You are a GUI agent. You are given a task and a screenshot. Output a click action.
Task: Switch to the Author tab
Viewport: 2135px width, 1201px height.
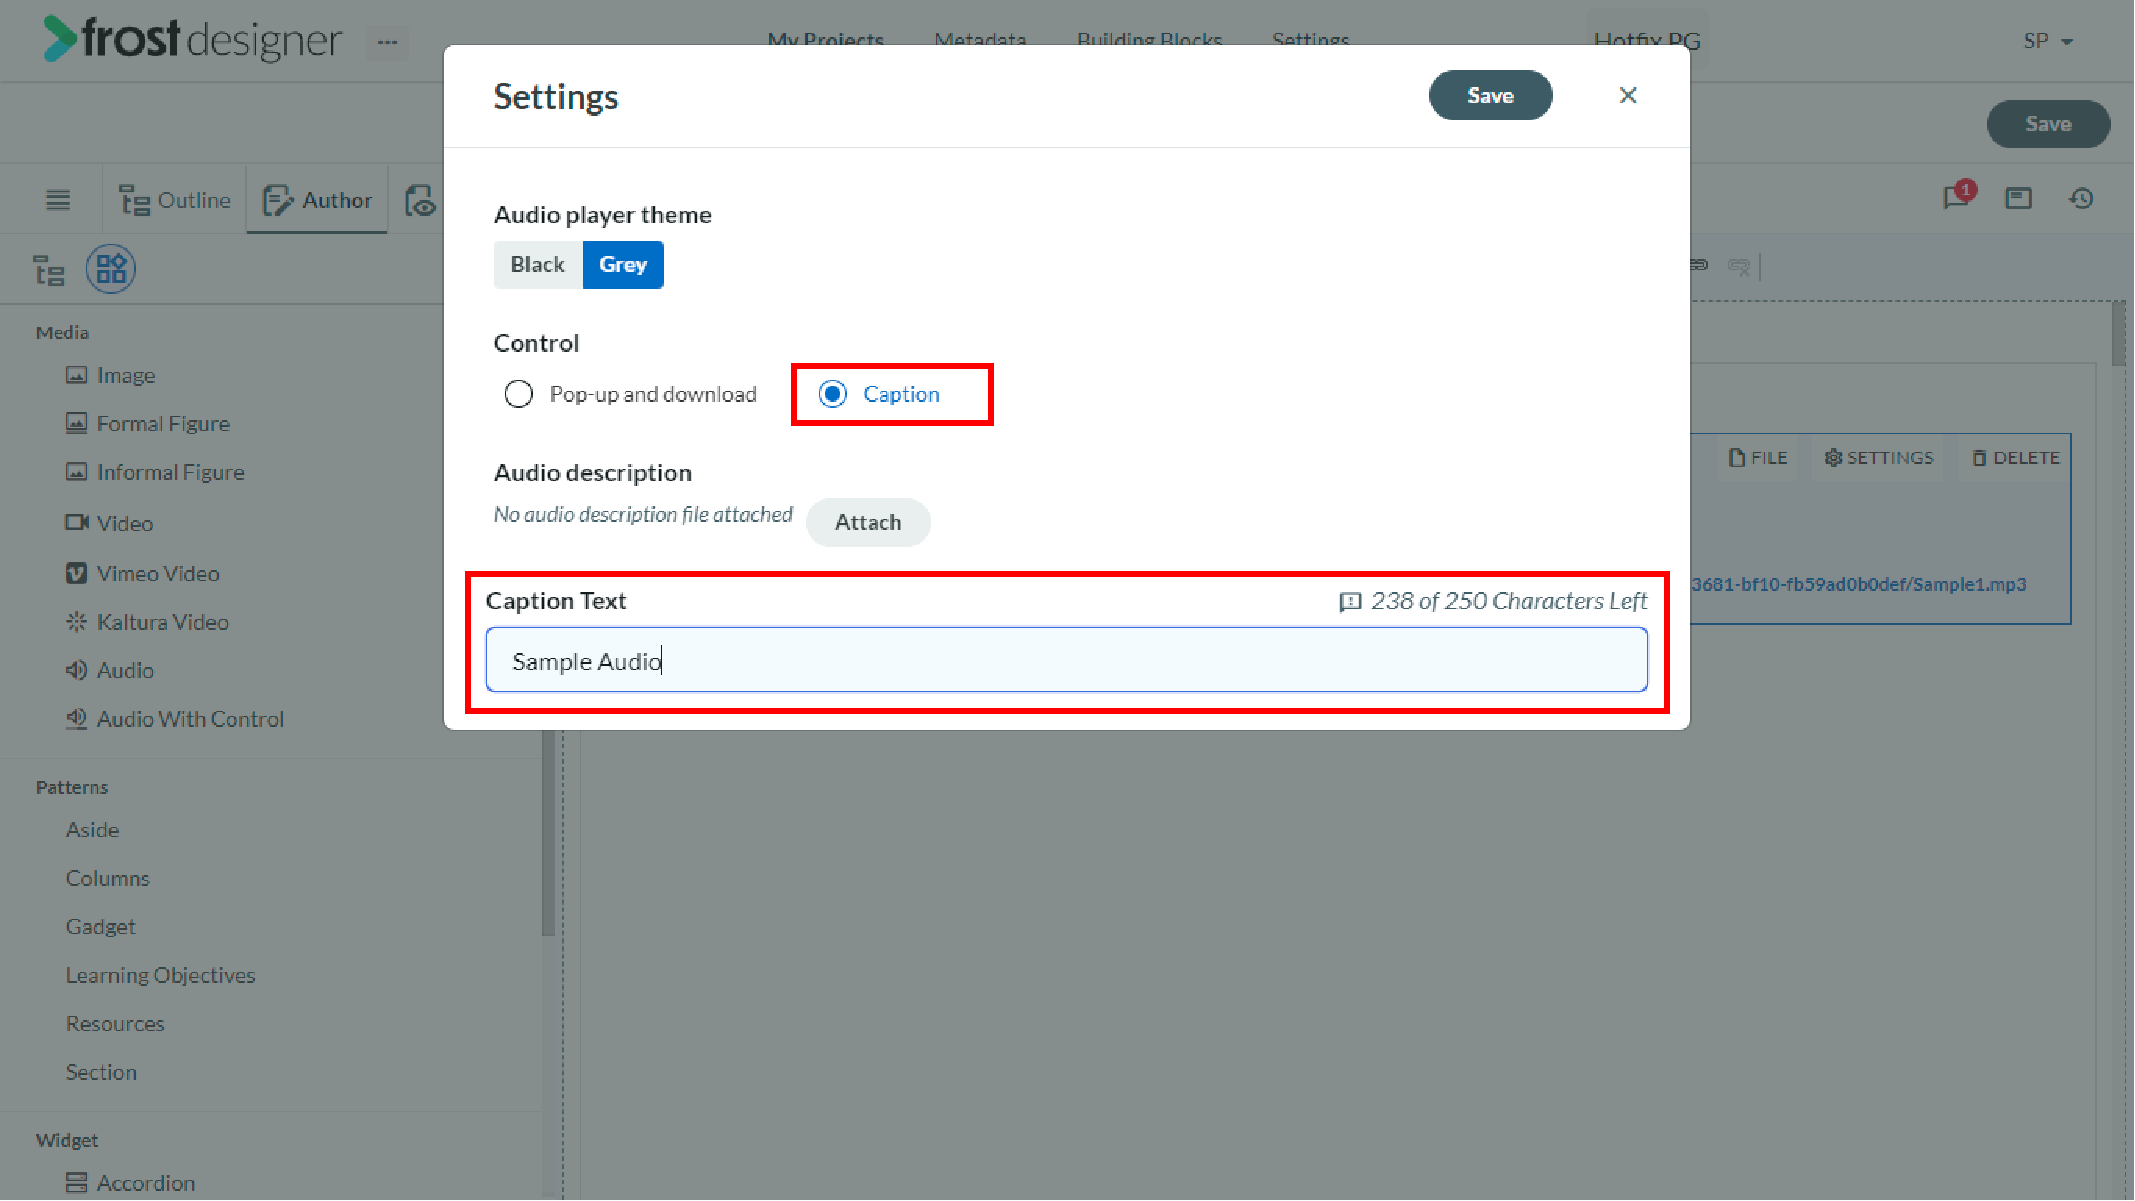[317, 200]
